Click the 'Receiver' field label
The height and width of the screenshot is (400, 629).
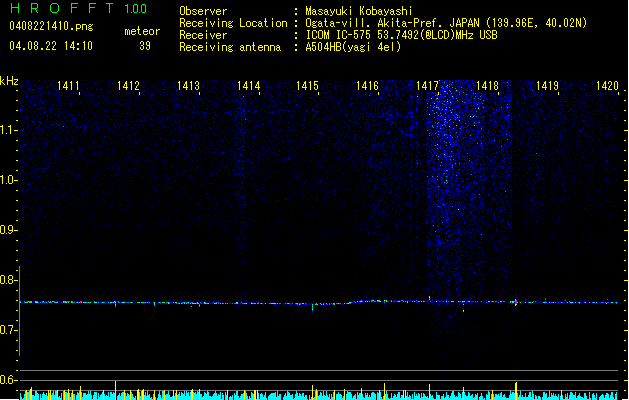203,35
